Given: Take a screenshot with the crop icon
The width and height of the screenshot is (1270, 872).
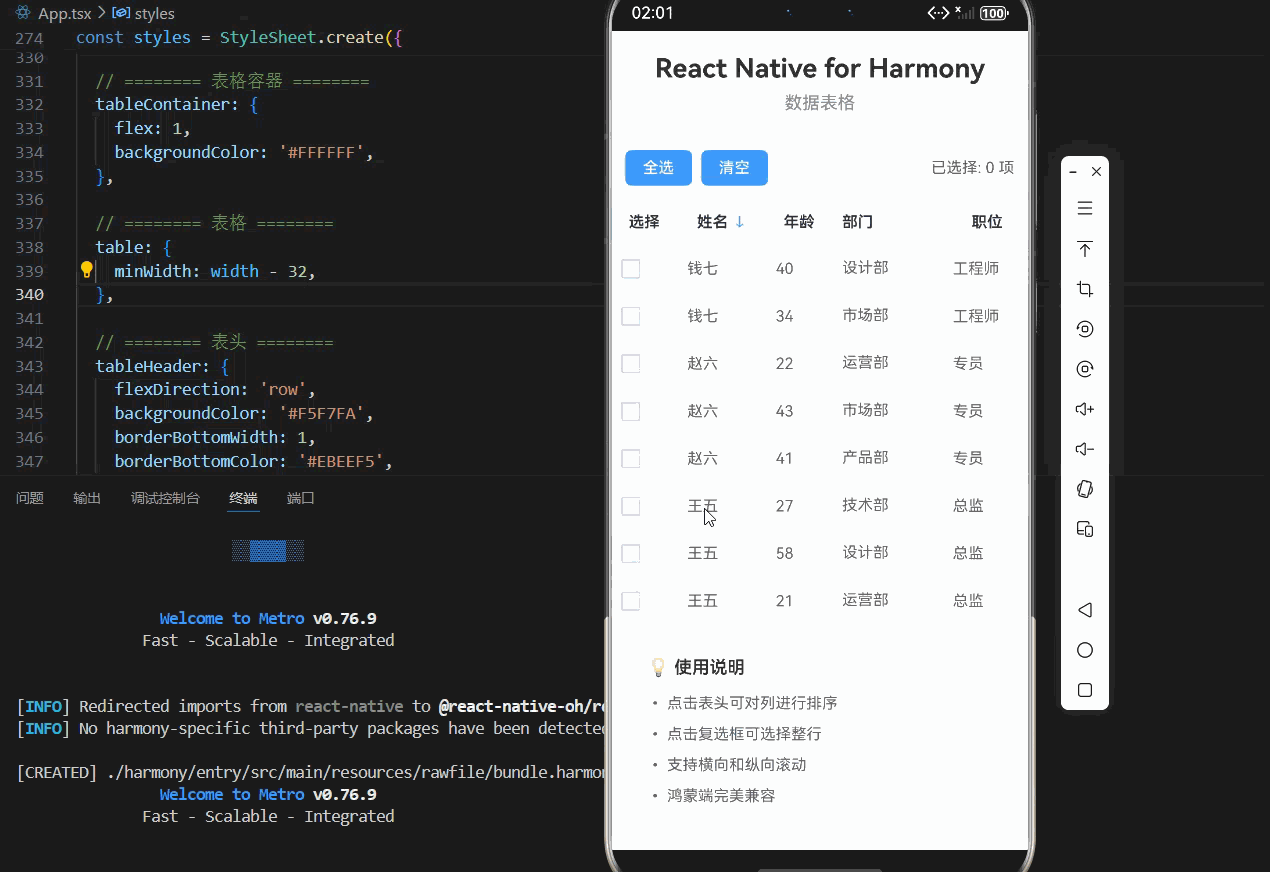Looking at the screenshot, I should click(x=1085, y=289).
